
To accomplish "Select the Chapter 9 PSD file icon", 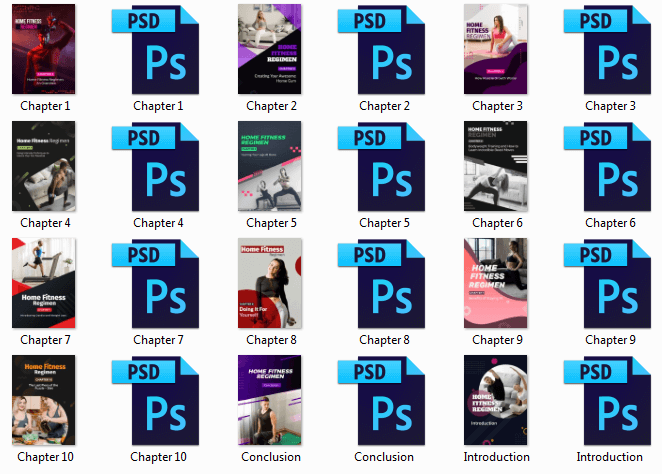I will click(606, 283).
